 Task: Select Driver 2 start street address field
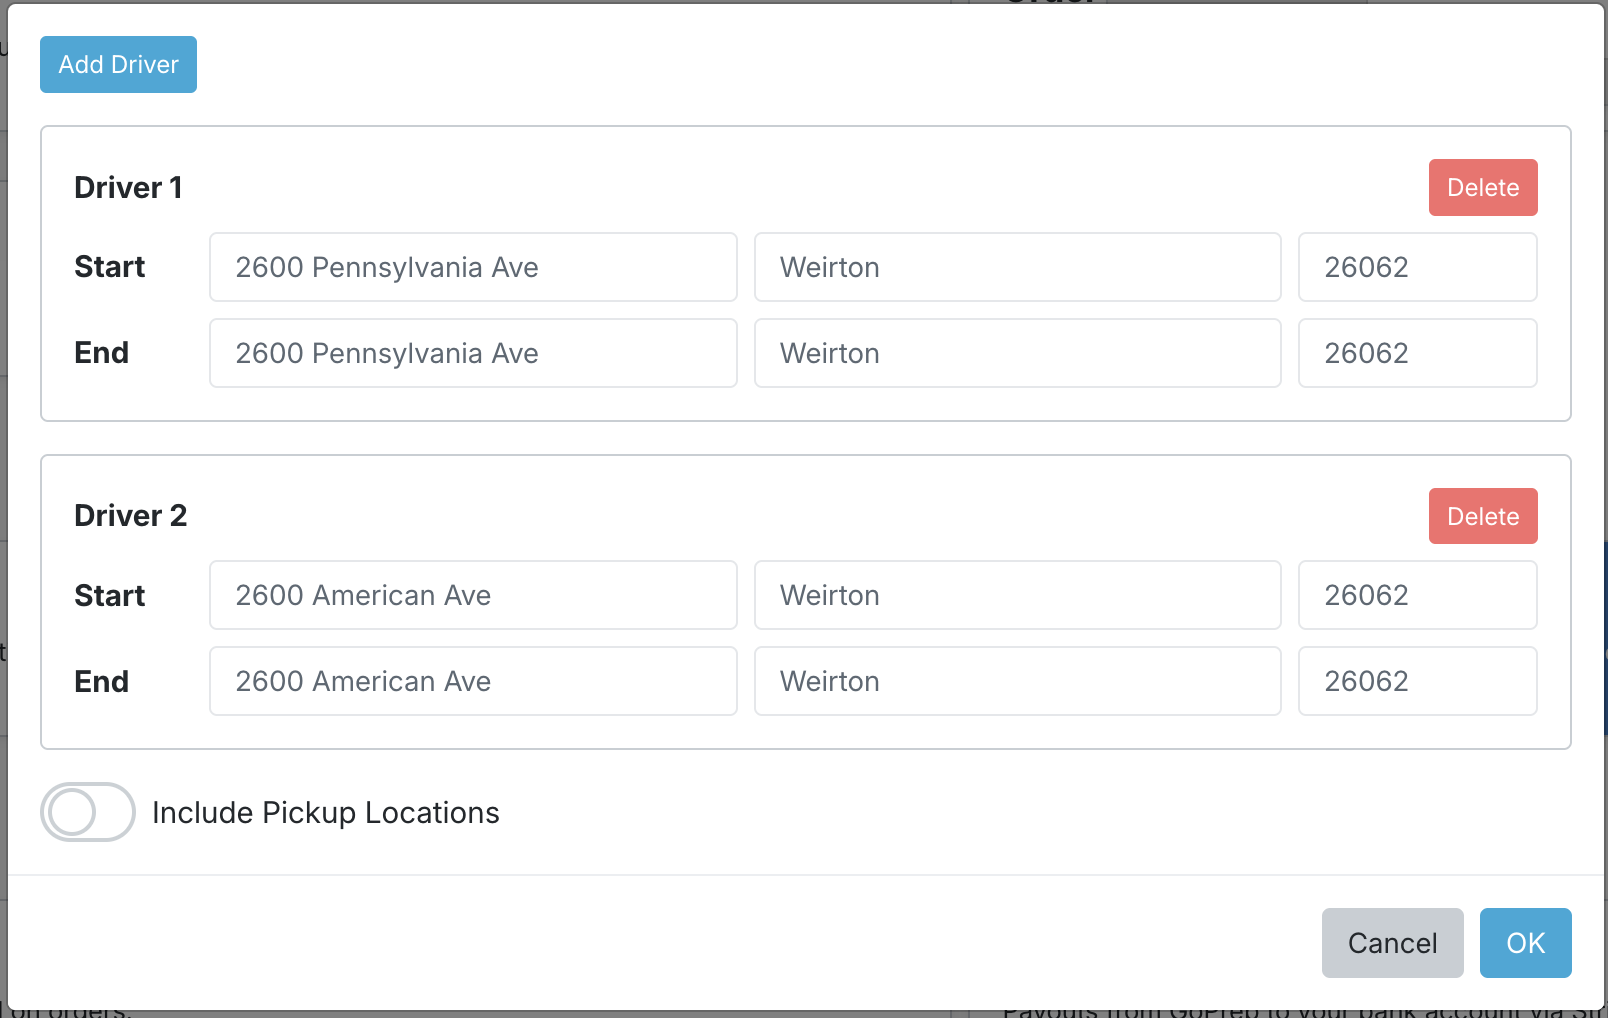(473, 595)
